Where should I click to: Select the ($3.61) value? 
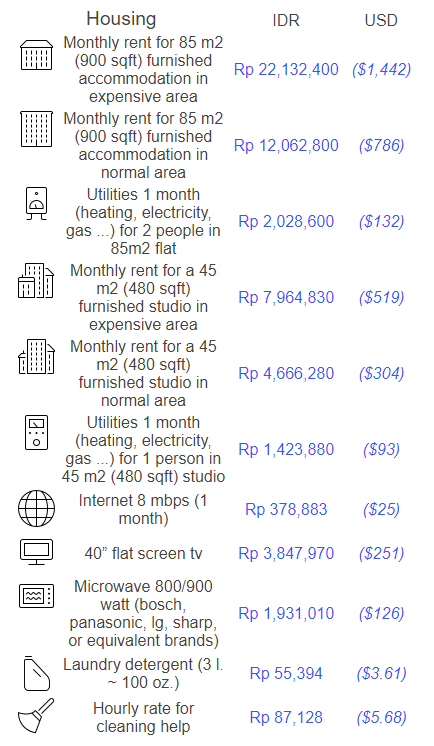(381, 673)
